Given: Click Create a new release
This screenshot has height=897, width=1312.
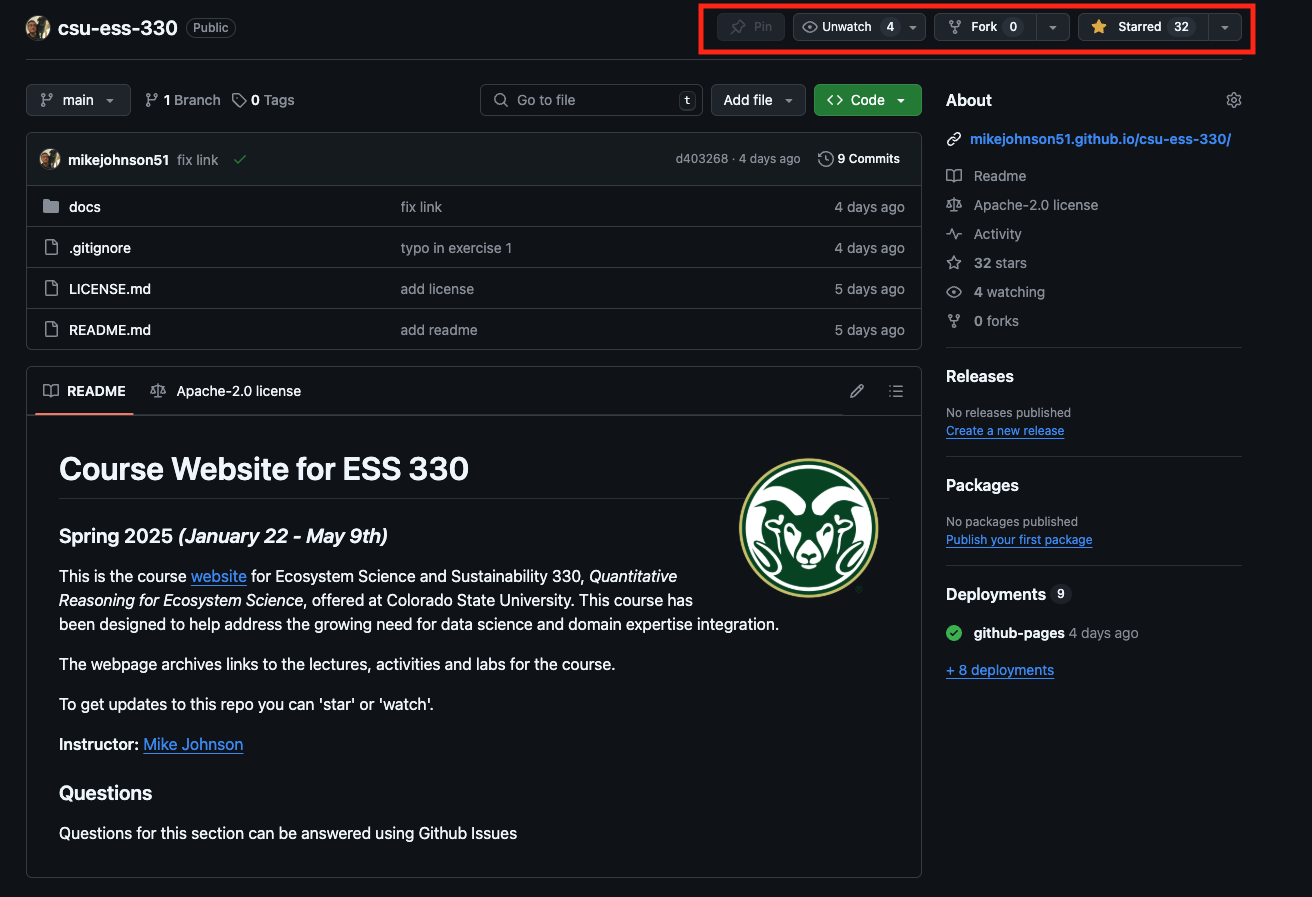Looking at the screenshot, I should pyautogui.click(x=1005, y=431).
